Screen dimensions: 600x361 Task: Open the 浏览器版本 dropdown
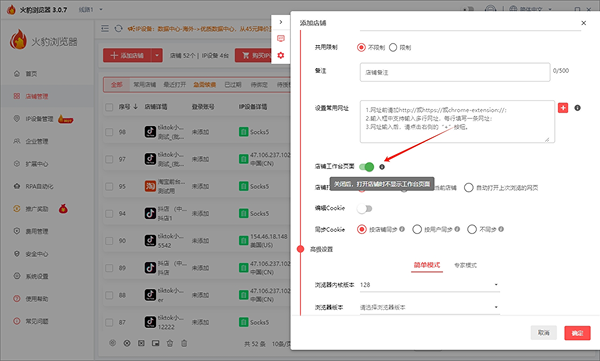(430, 307)
